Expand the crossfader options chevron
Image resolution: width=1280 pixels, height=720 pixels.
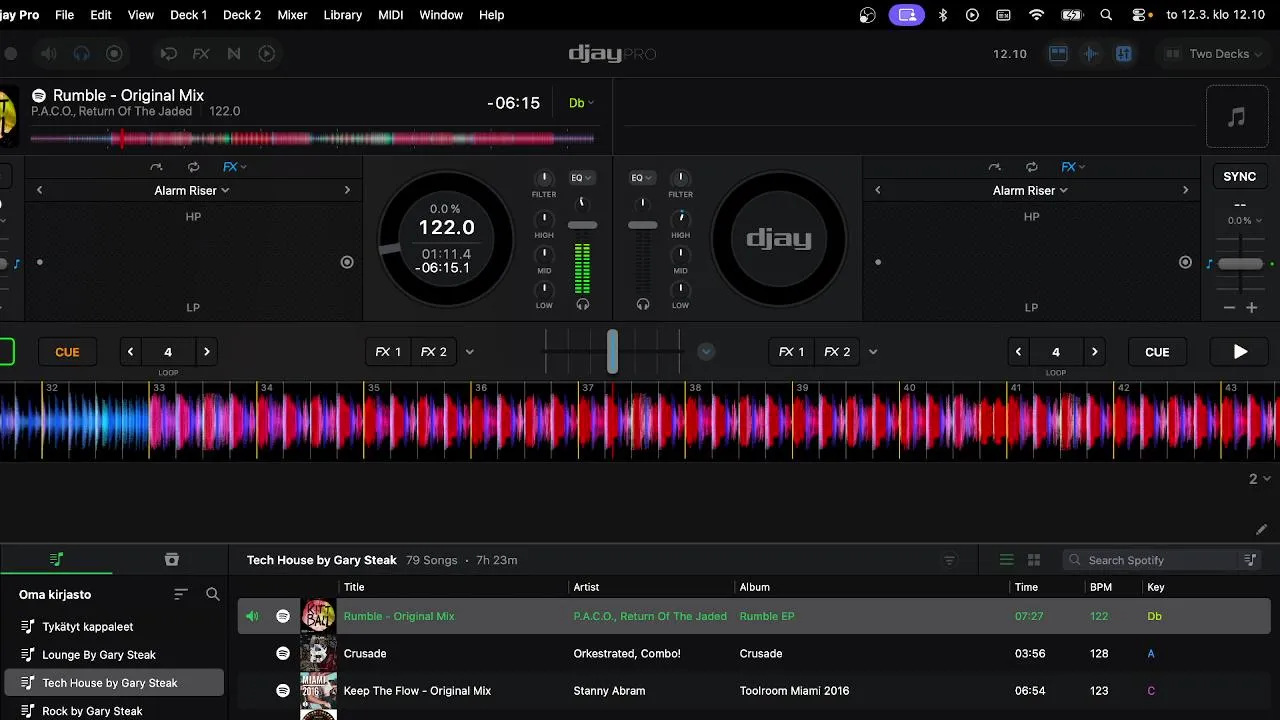706,351
